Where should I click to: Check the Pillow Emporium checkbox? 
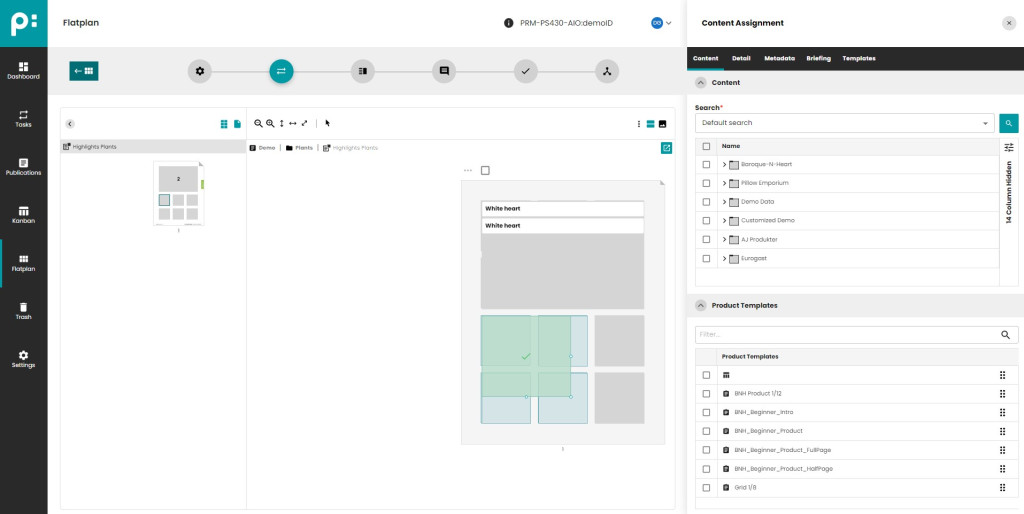coord(706,183)
